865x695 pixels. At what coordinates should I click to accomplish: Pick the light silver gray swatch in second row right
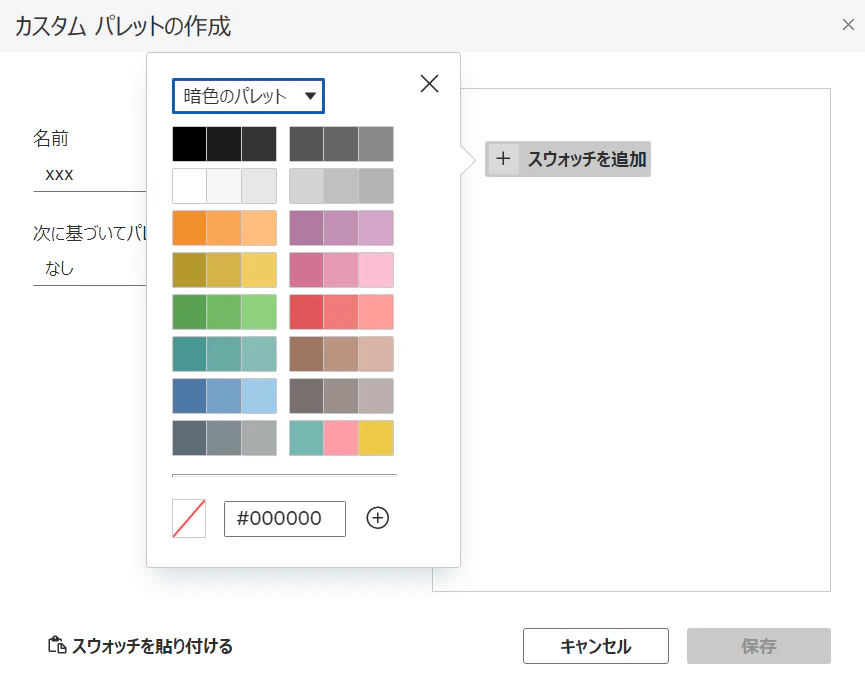306,186
